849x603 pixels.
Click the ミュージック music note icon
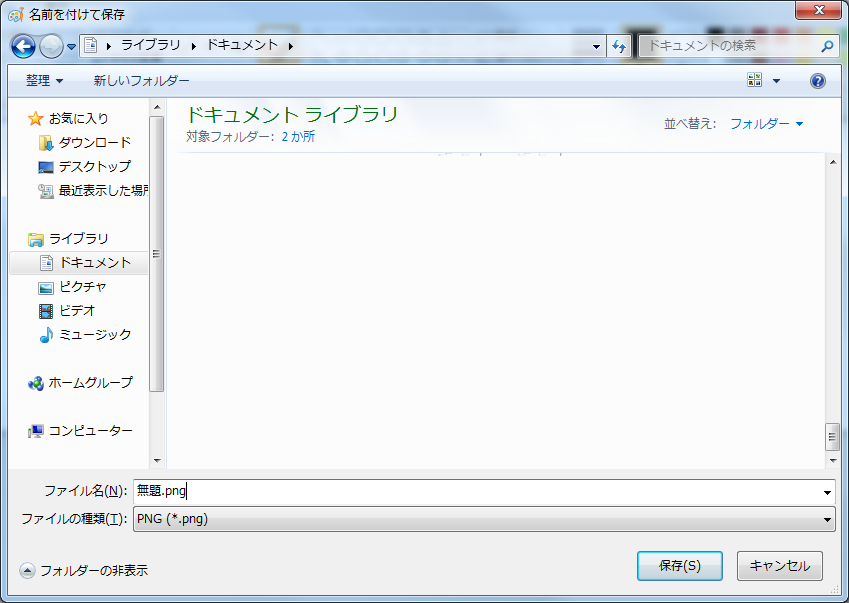tap(46, 335)
